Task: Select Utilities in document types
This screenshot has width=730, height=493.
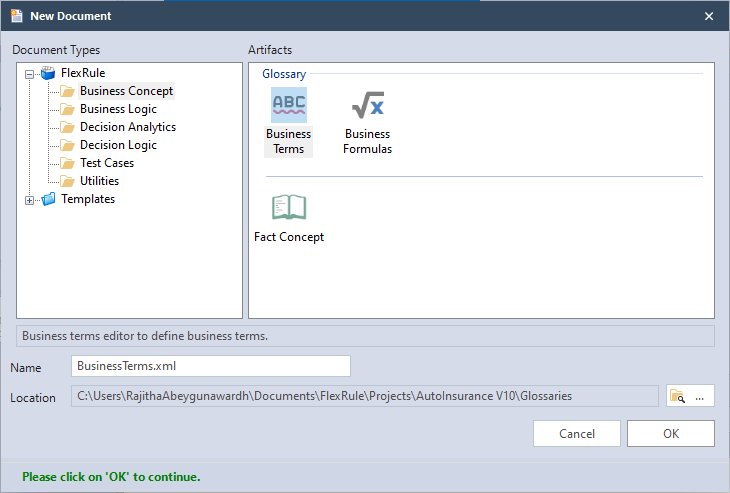Action: click(x=99, y=181)
